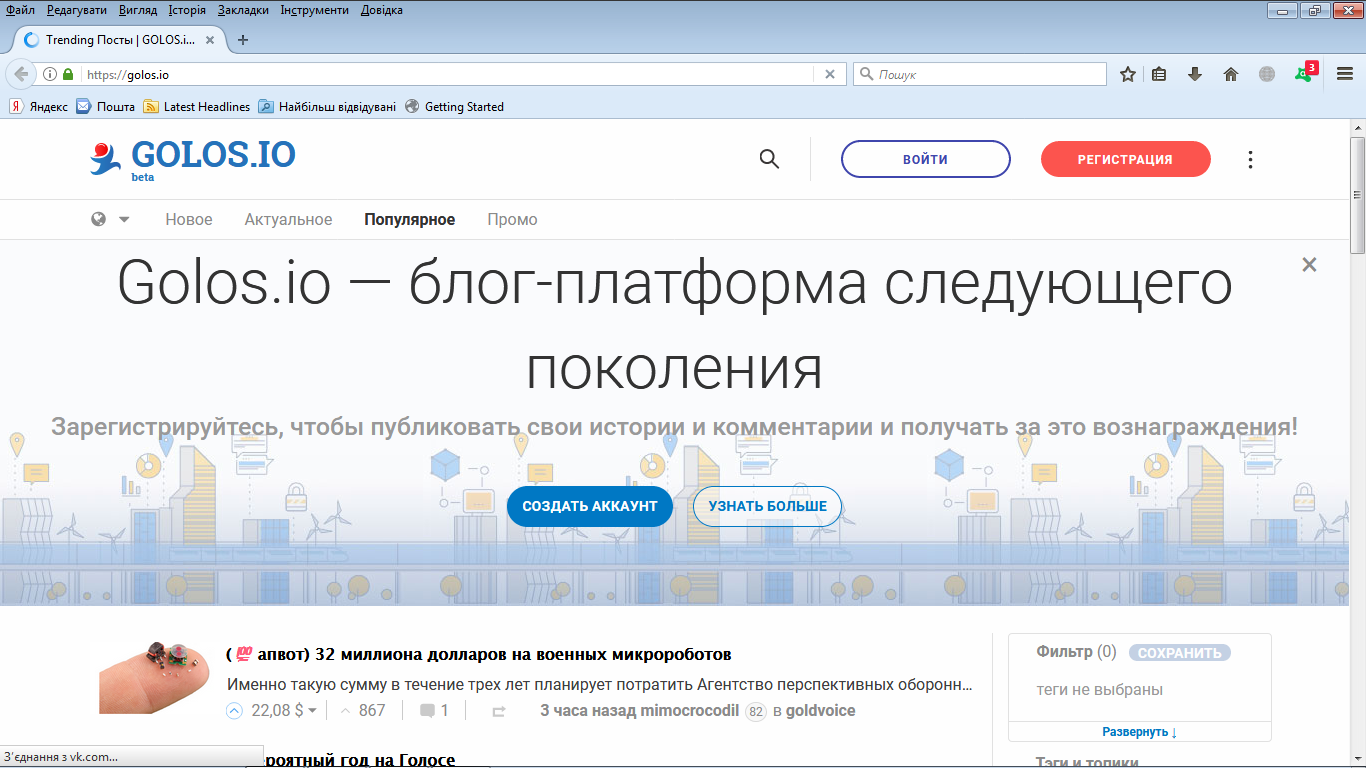Image resolution: width=1366 pixels, height=768 pixels.
Task: Open Пошта bookmark
Action: (105, 107)
